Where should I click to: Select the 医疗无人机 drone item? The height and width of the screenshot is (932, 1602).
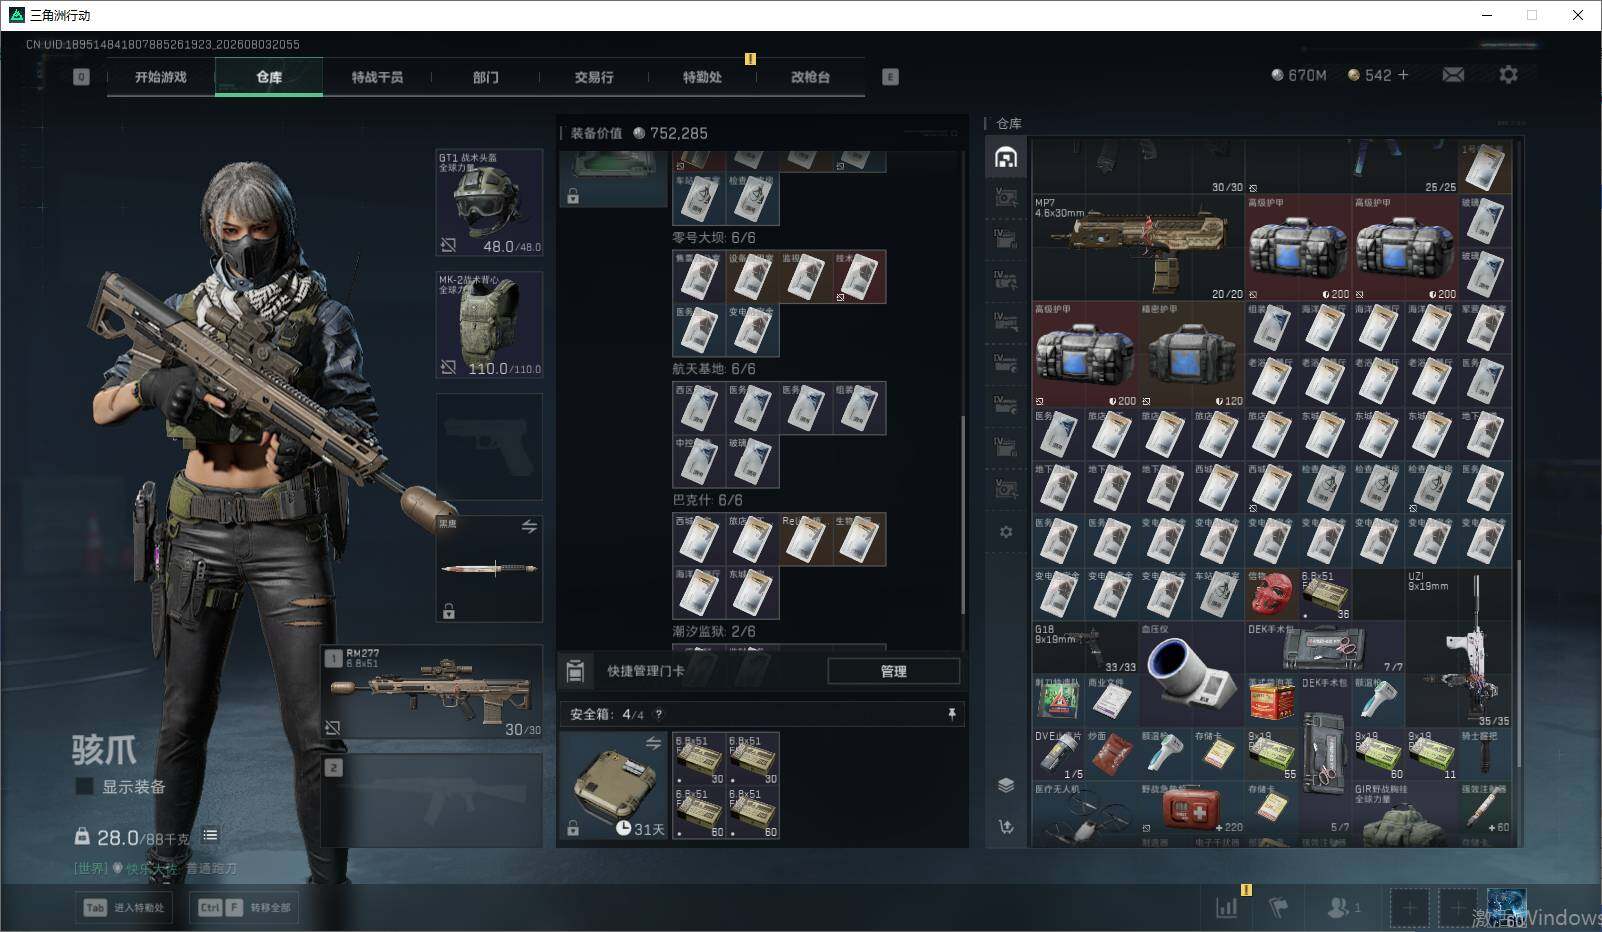[x=1085, y=812]
